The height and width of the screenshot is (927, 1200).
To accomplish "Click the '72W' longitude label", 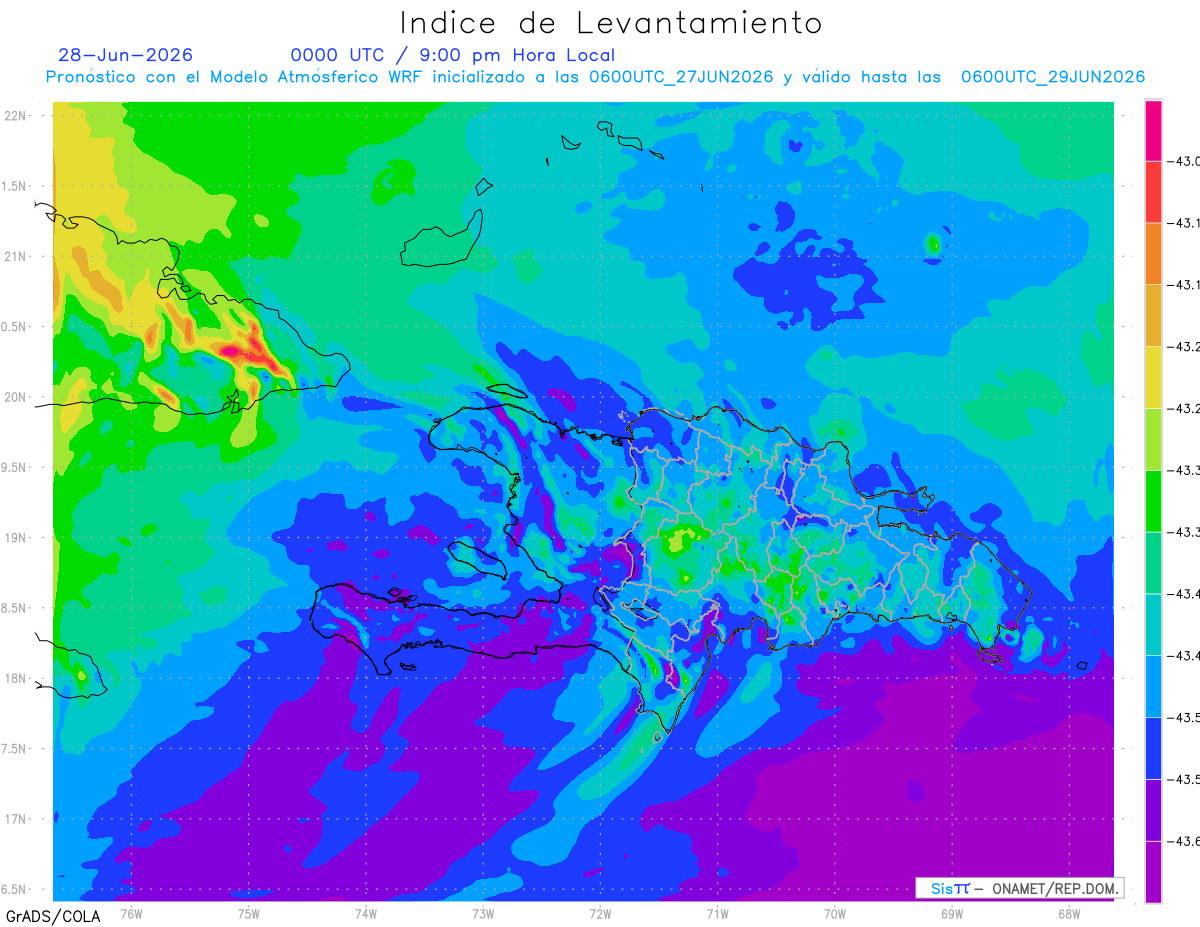I will (600, 913).
